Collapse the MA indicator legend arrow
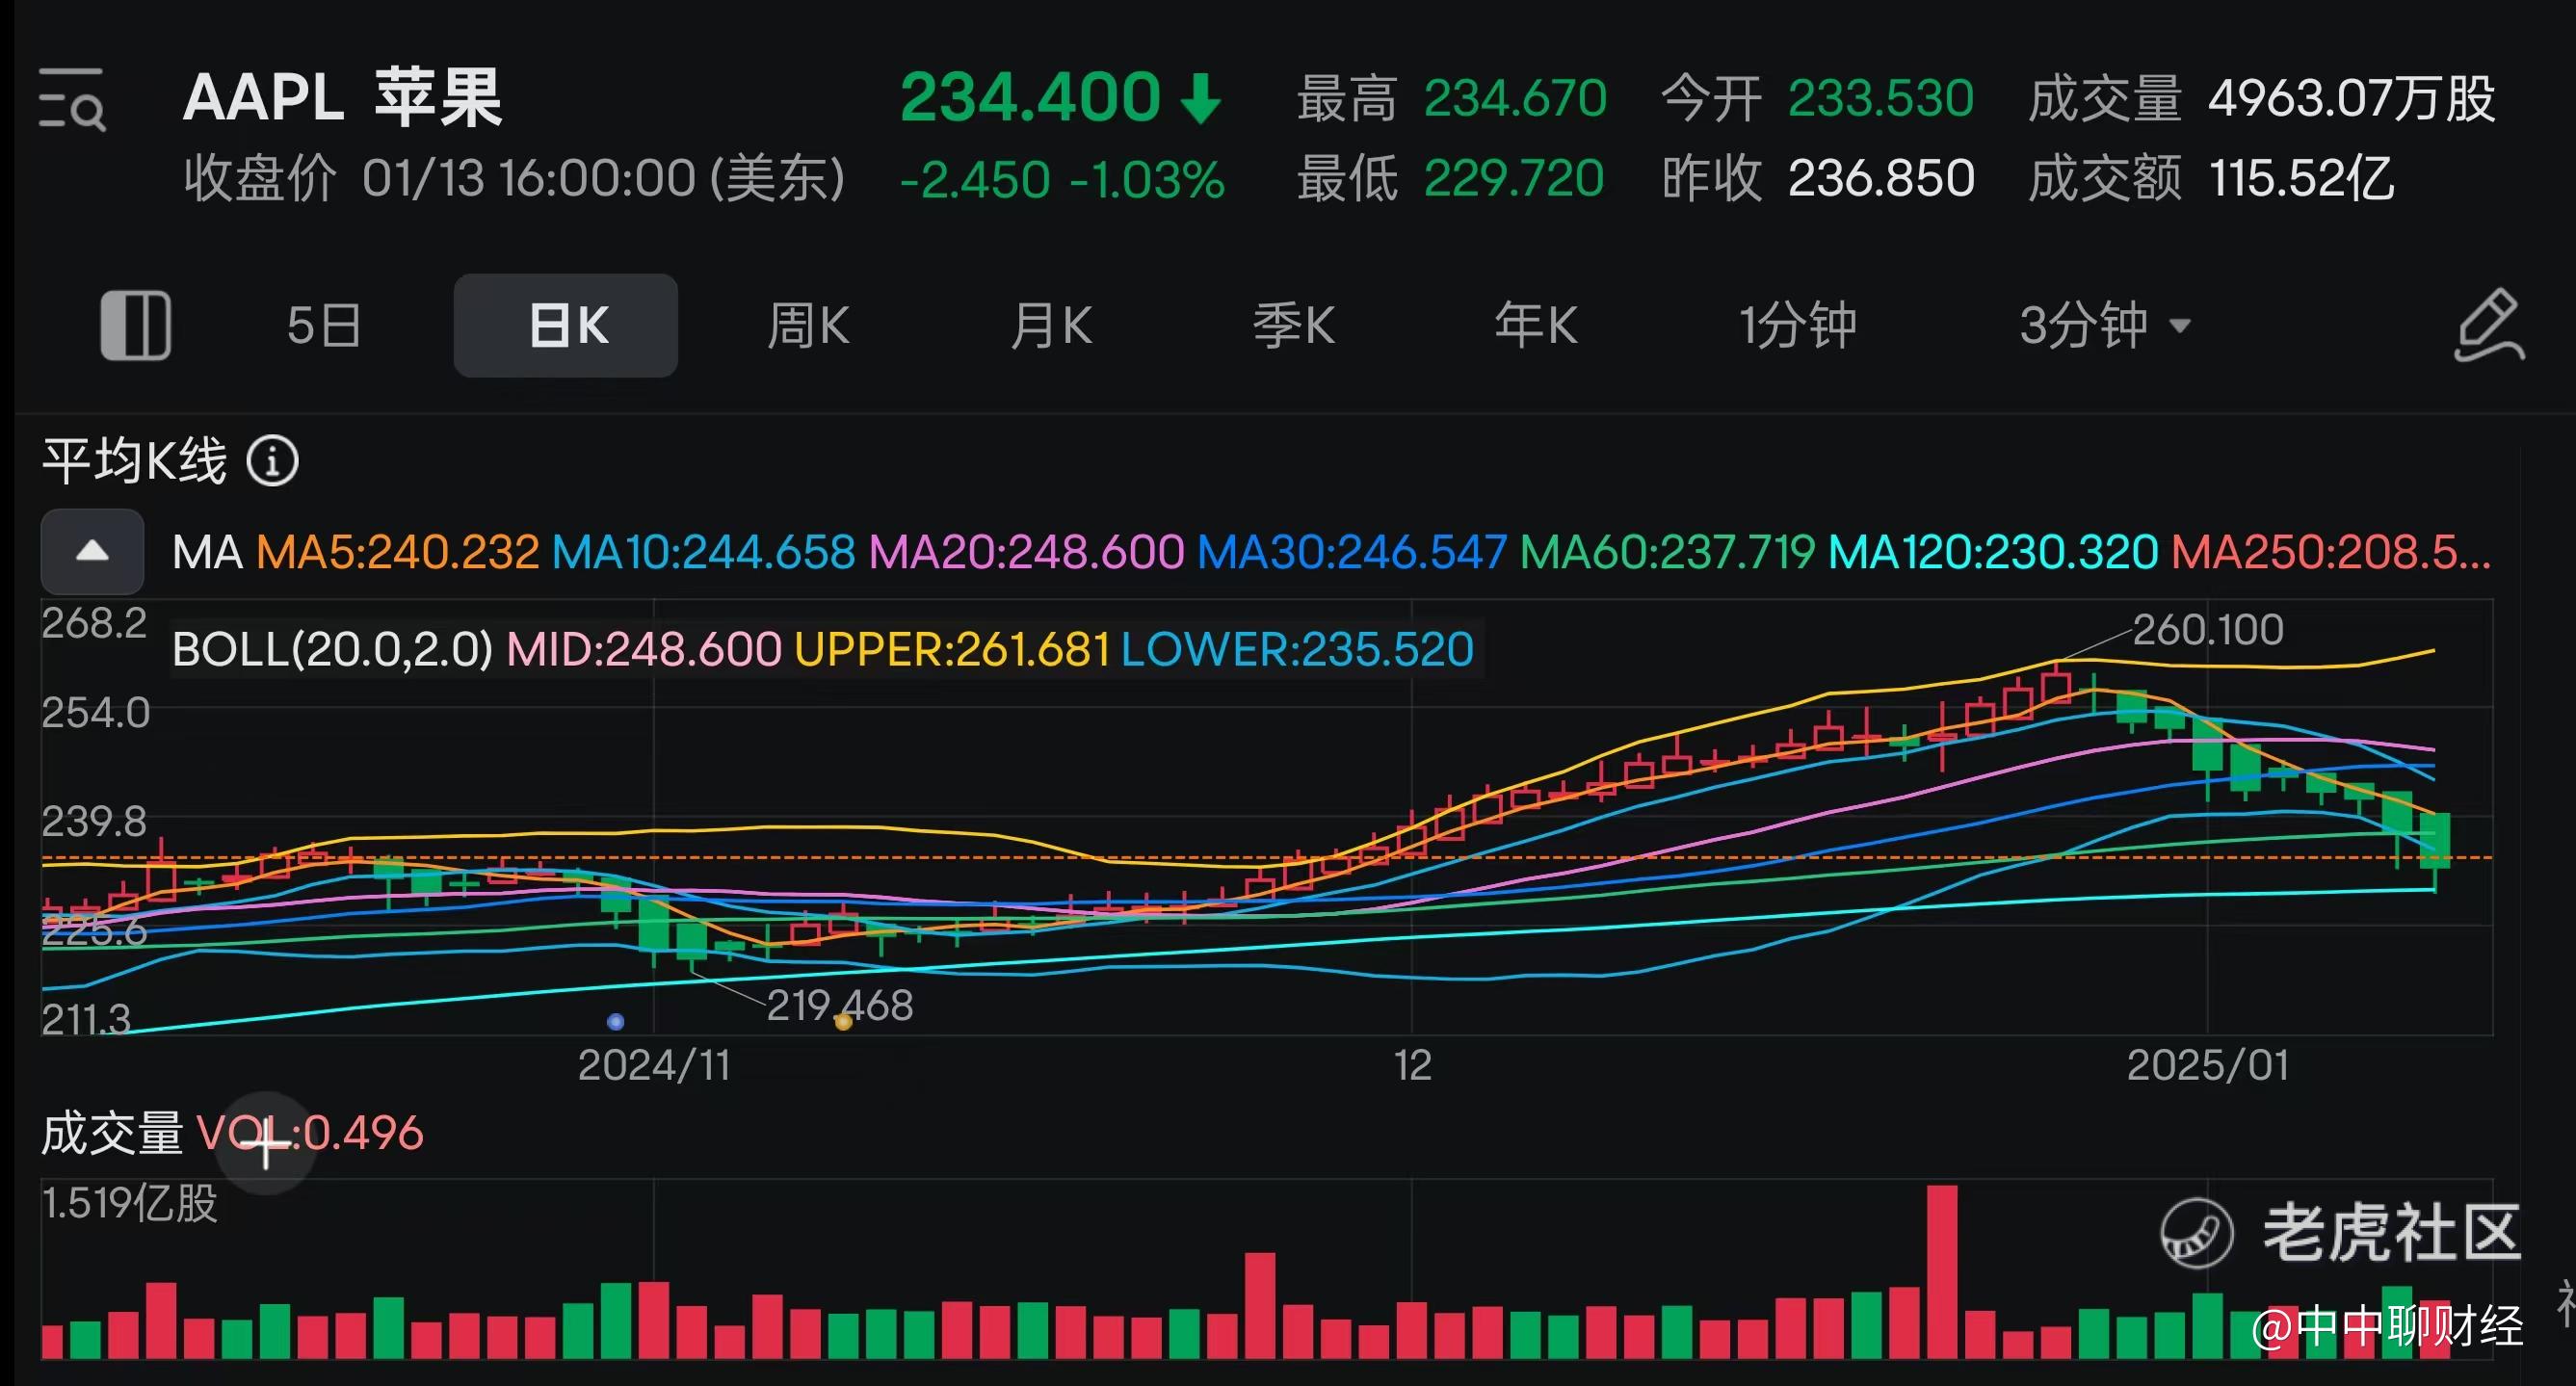Viewport: 2576px width, 1386px height. pos(92,551)
